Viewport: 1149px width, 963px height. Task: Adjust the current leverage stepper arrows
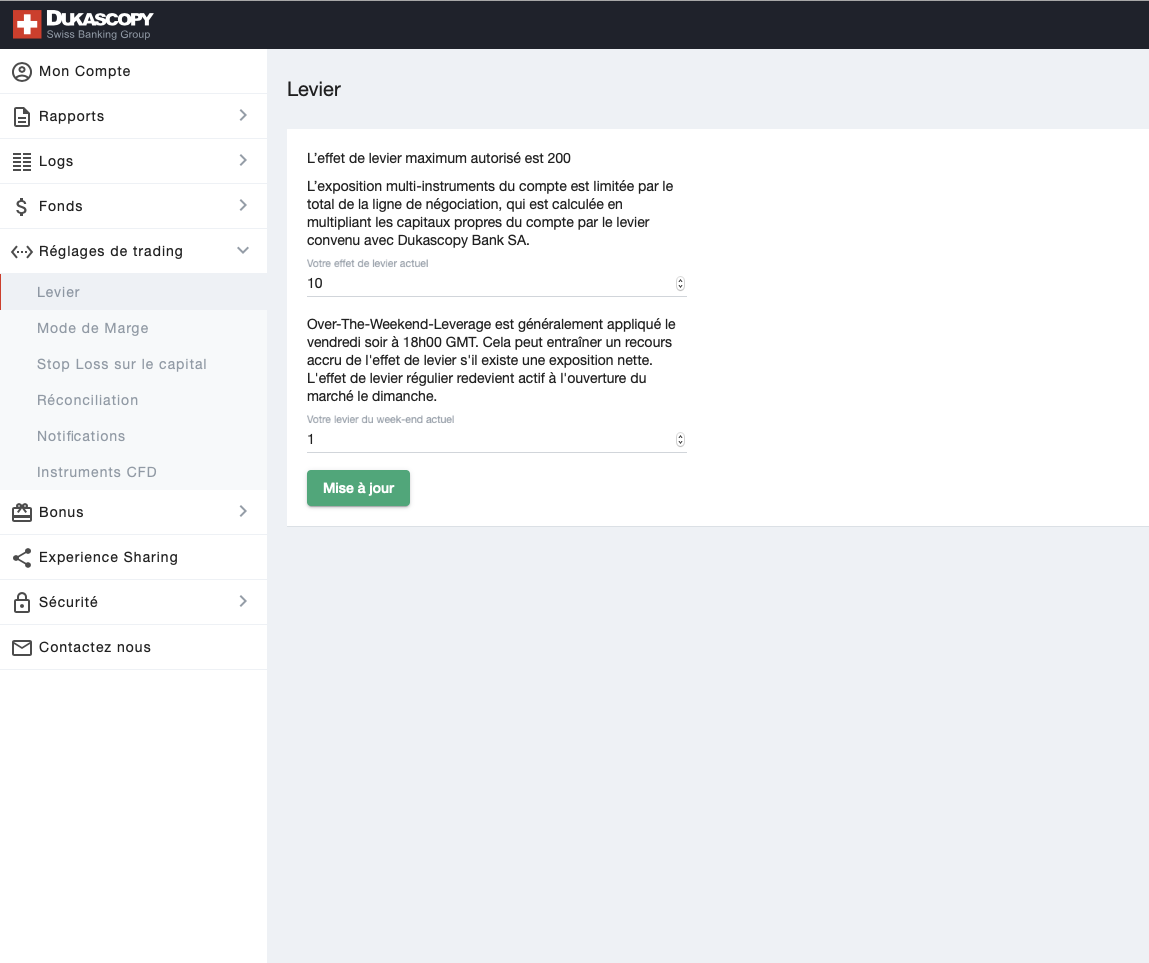coord(681,284)
